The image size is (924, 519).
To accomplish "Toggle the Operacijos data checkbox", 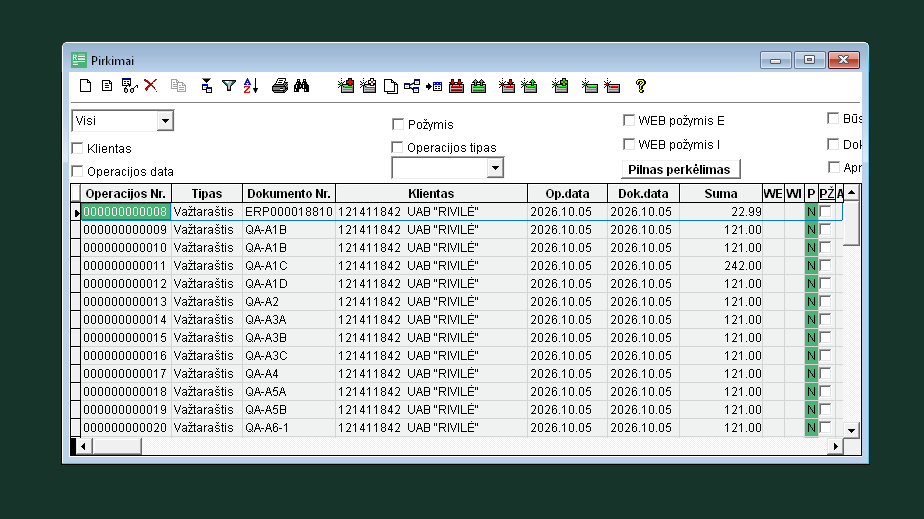I will (77, 171).
